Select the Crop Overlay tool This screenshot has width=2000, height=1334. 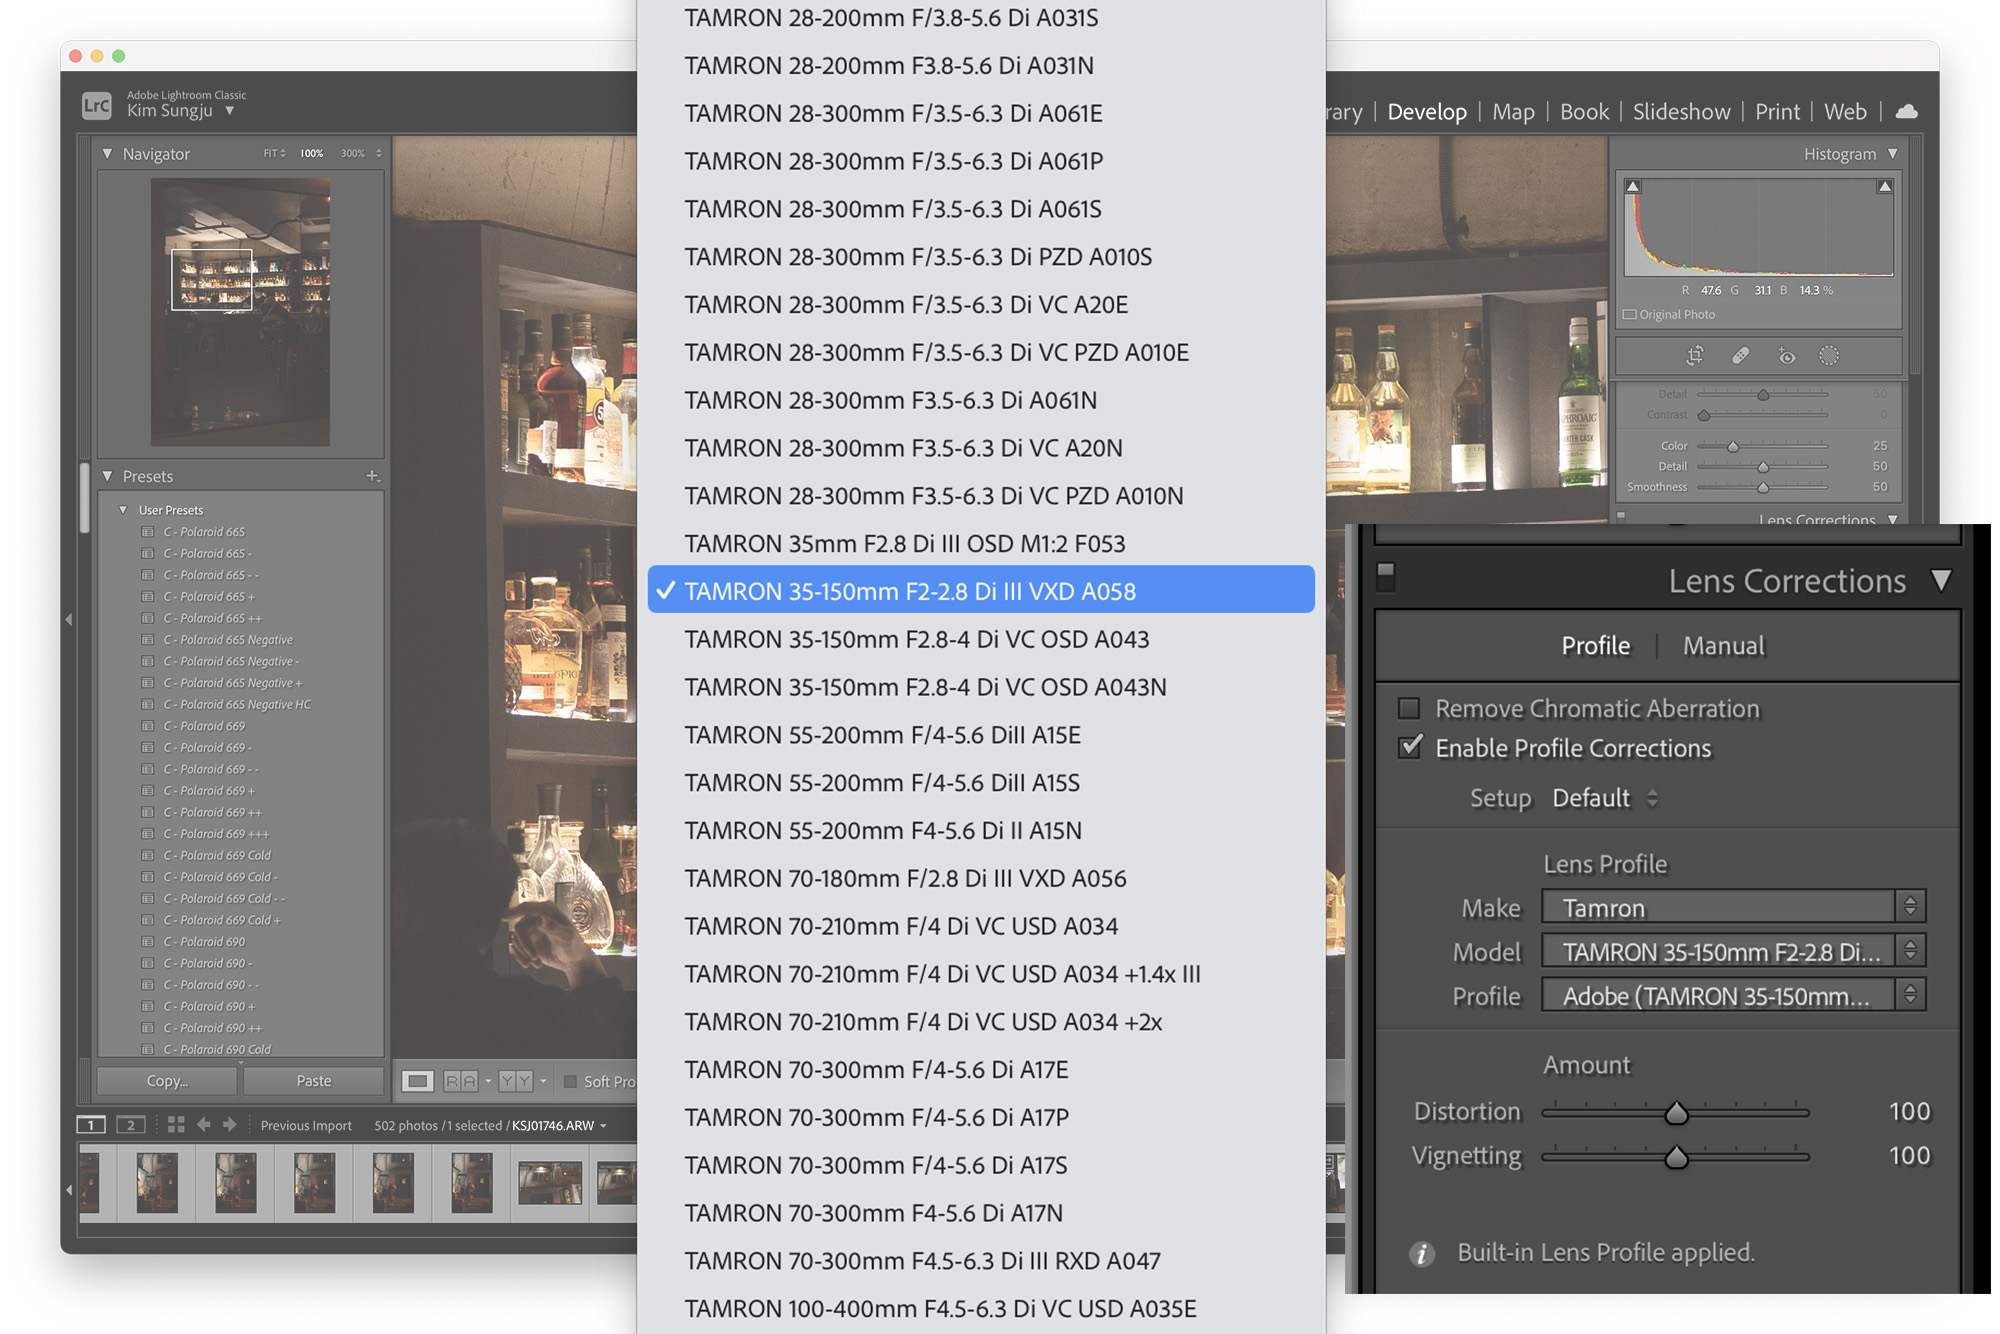click(1694, 356)
